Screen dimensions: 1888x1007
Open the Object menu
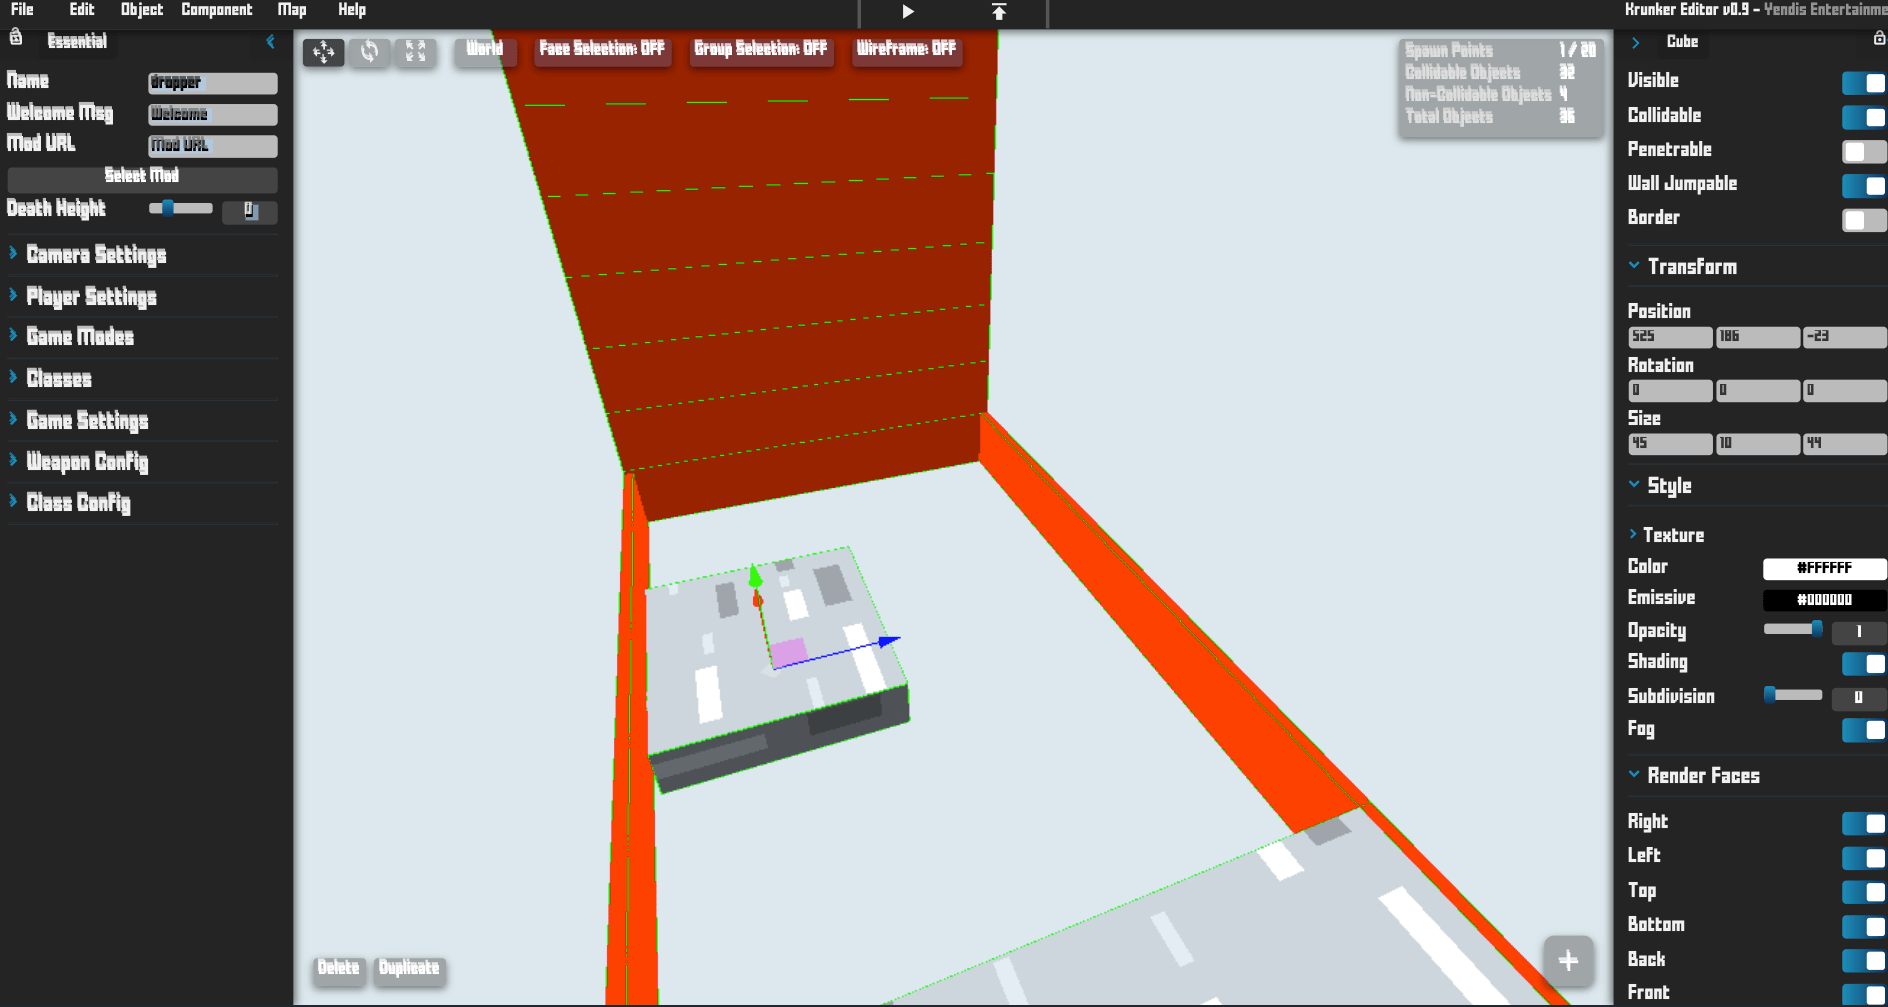[x=140, y=10]
